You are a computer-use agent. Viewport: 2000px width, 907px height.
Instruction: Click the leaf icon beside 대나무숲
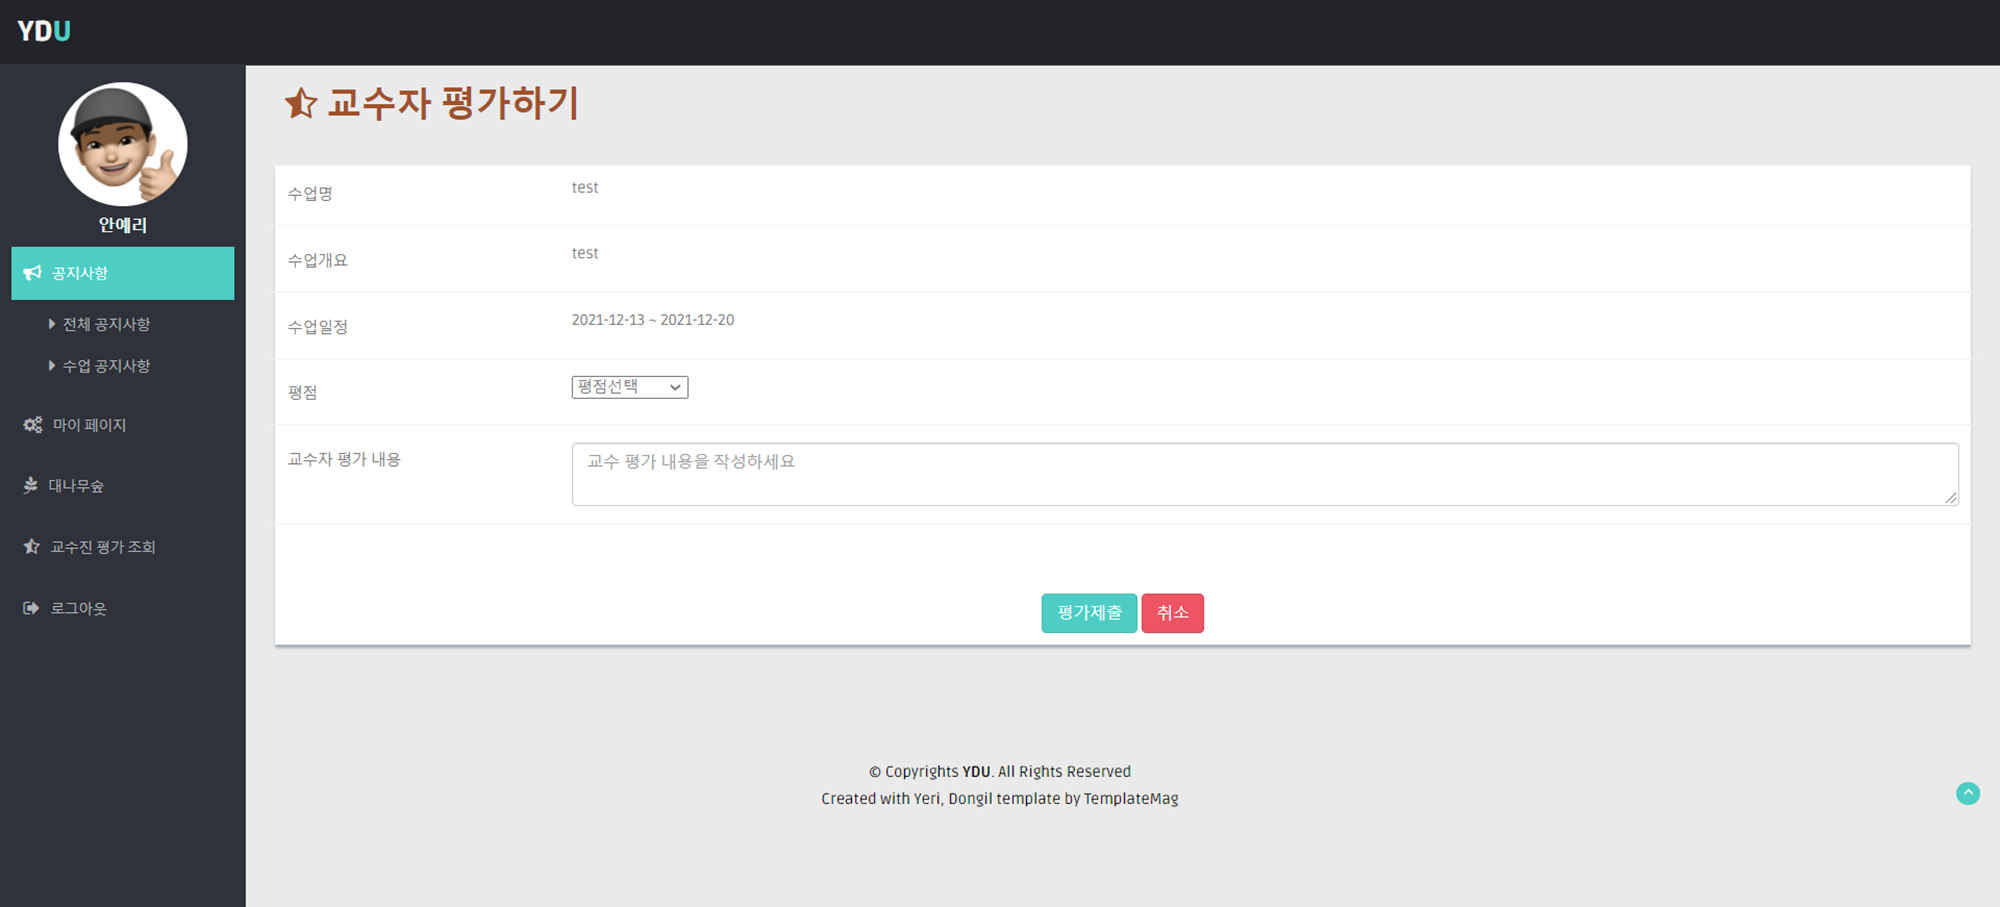pos(31,485)
